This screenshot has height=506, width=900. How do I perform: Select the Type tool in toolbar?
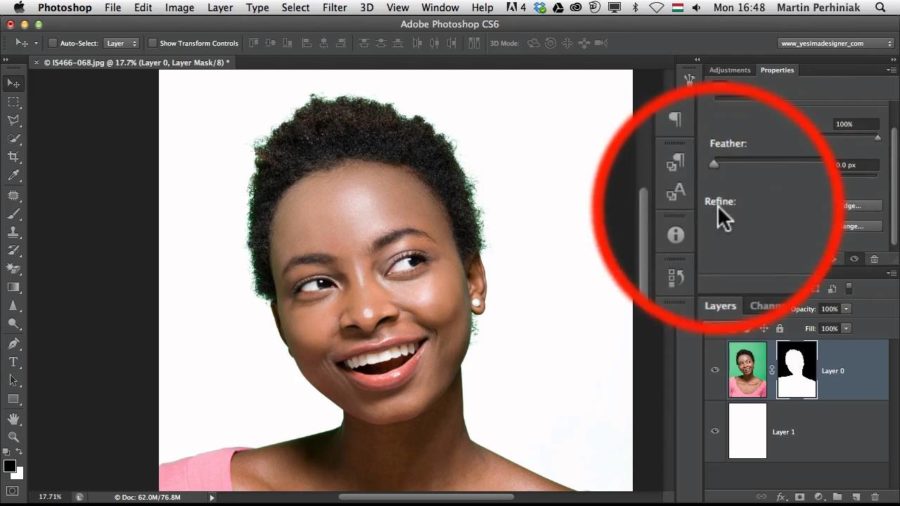pyautogui.click(x=13, y=362)
